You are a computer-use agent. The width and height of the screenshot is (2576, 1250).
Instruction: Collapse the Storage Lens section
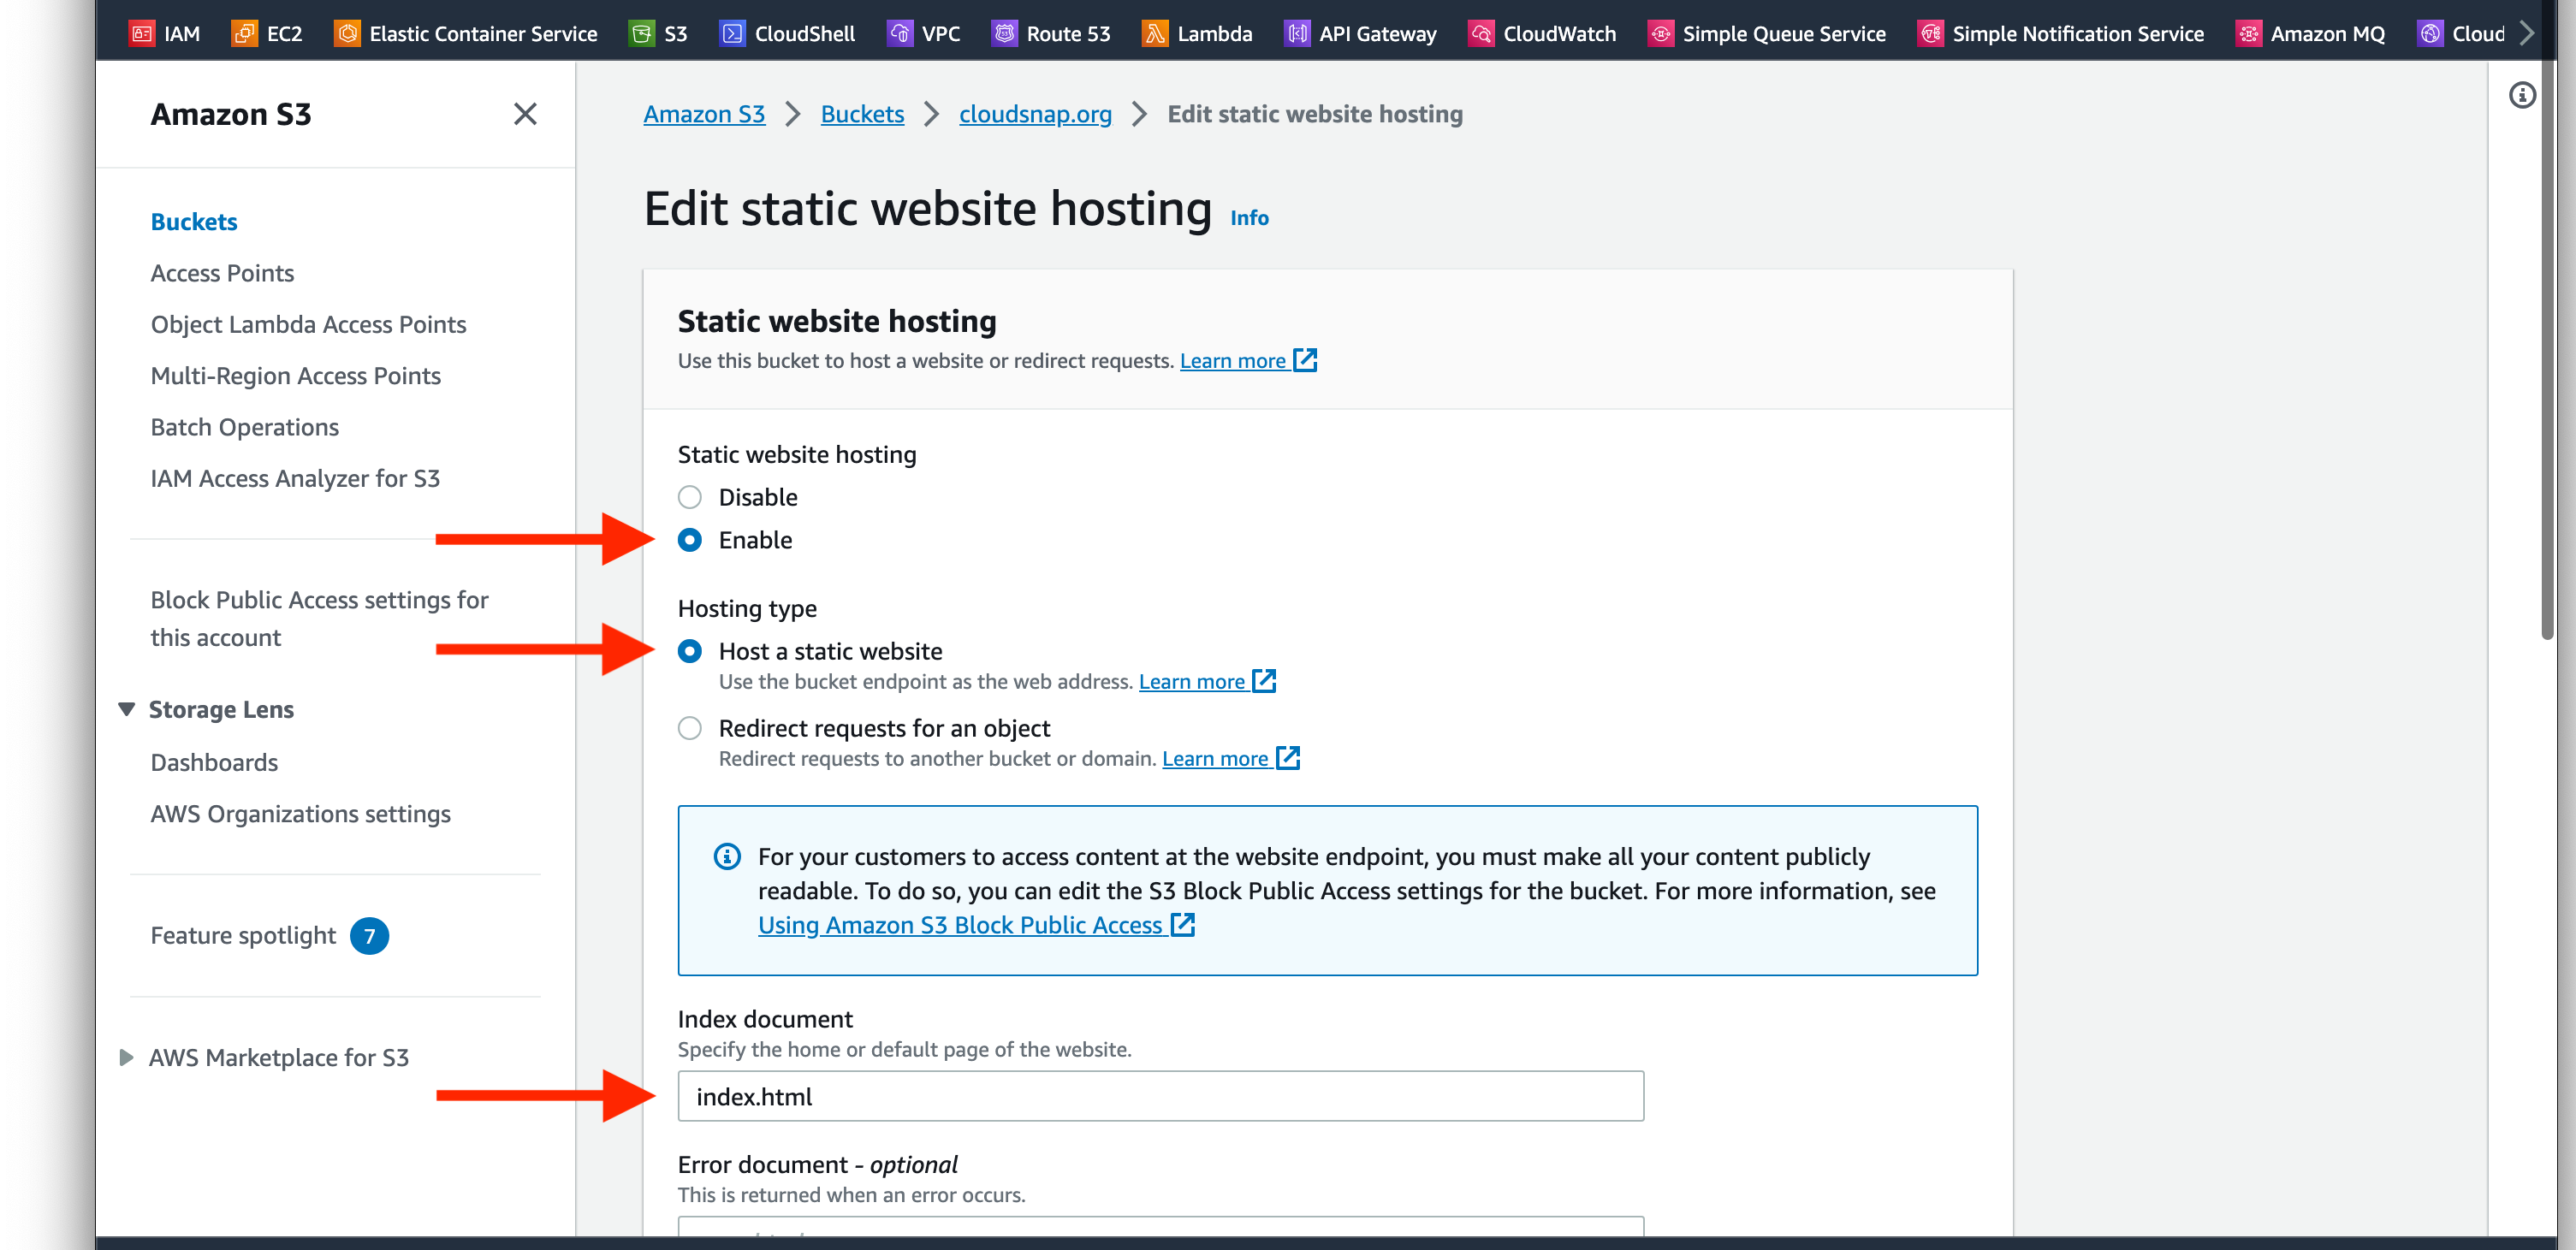point(126,709)
